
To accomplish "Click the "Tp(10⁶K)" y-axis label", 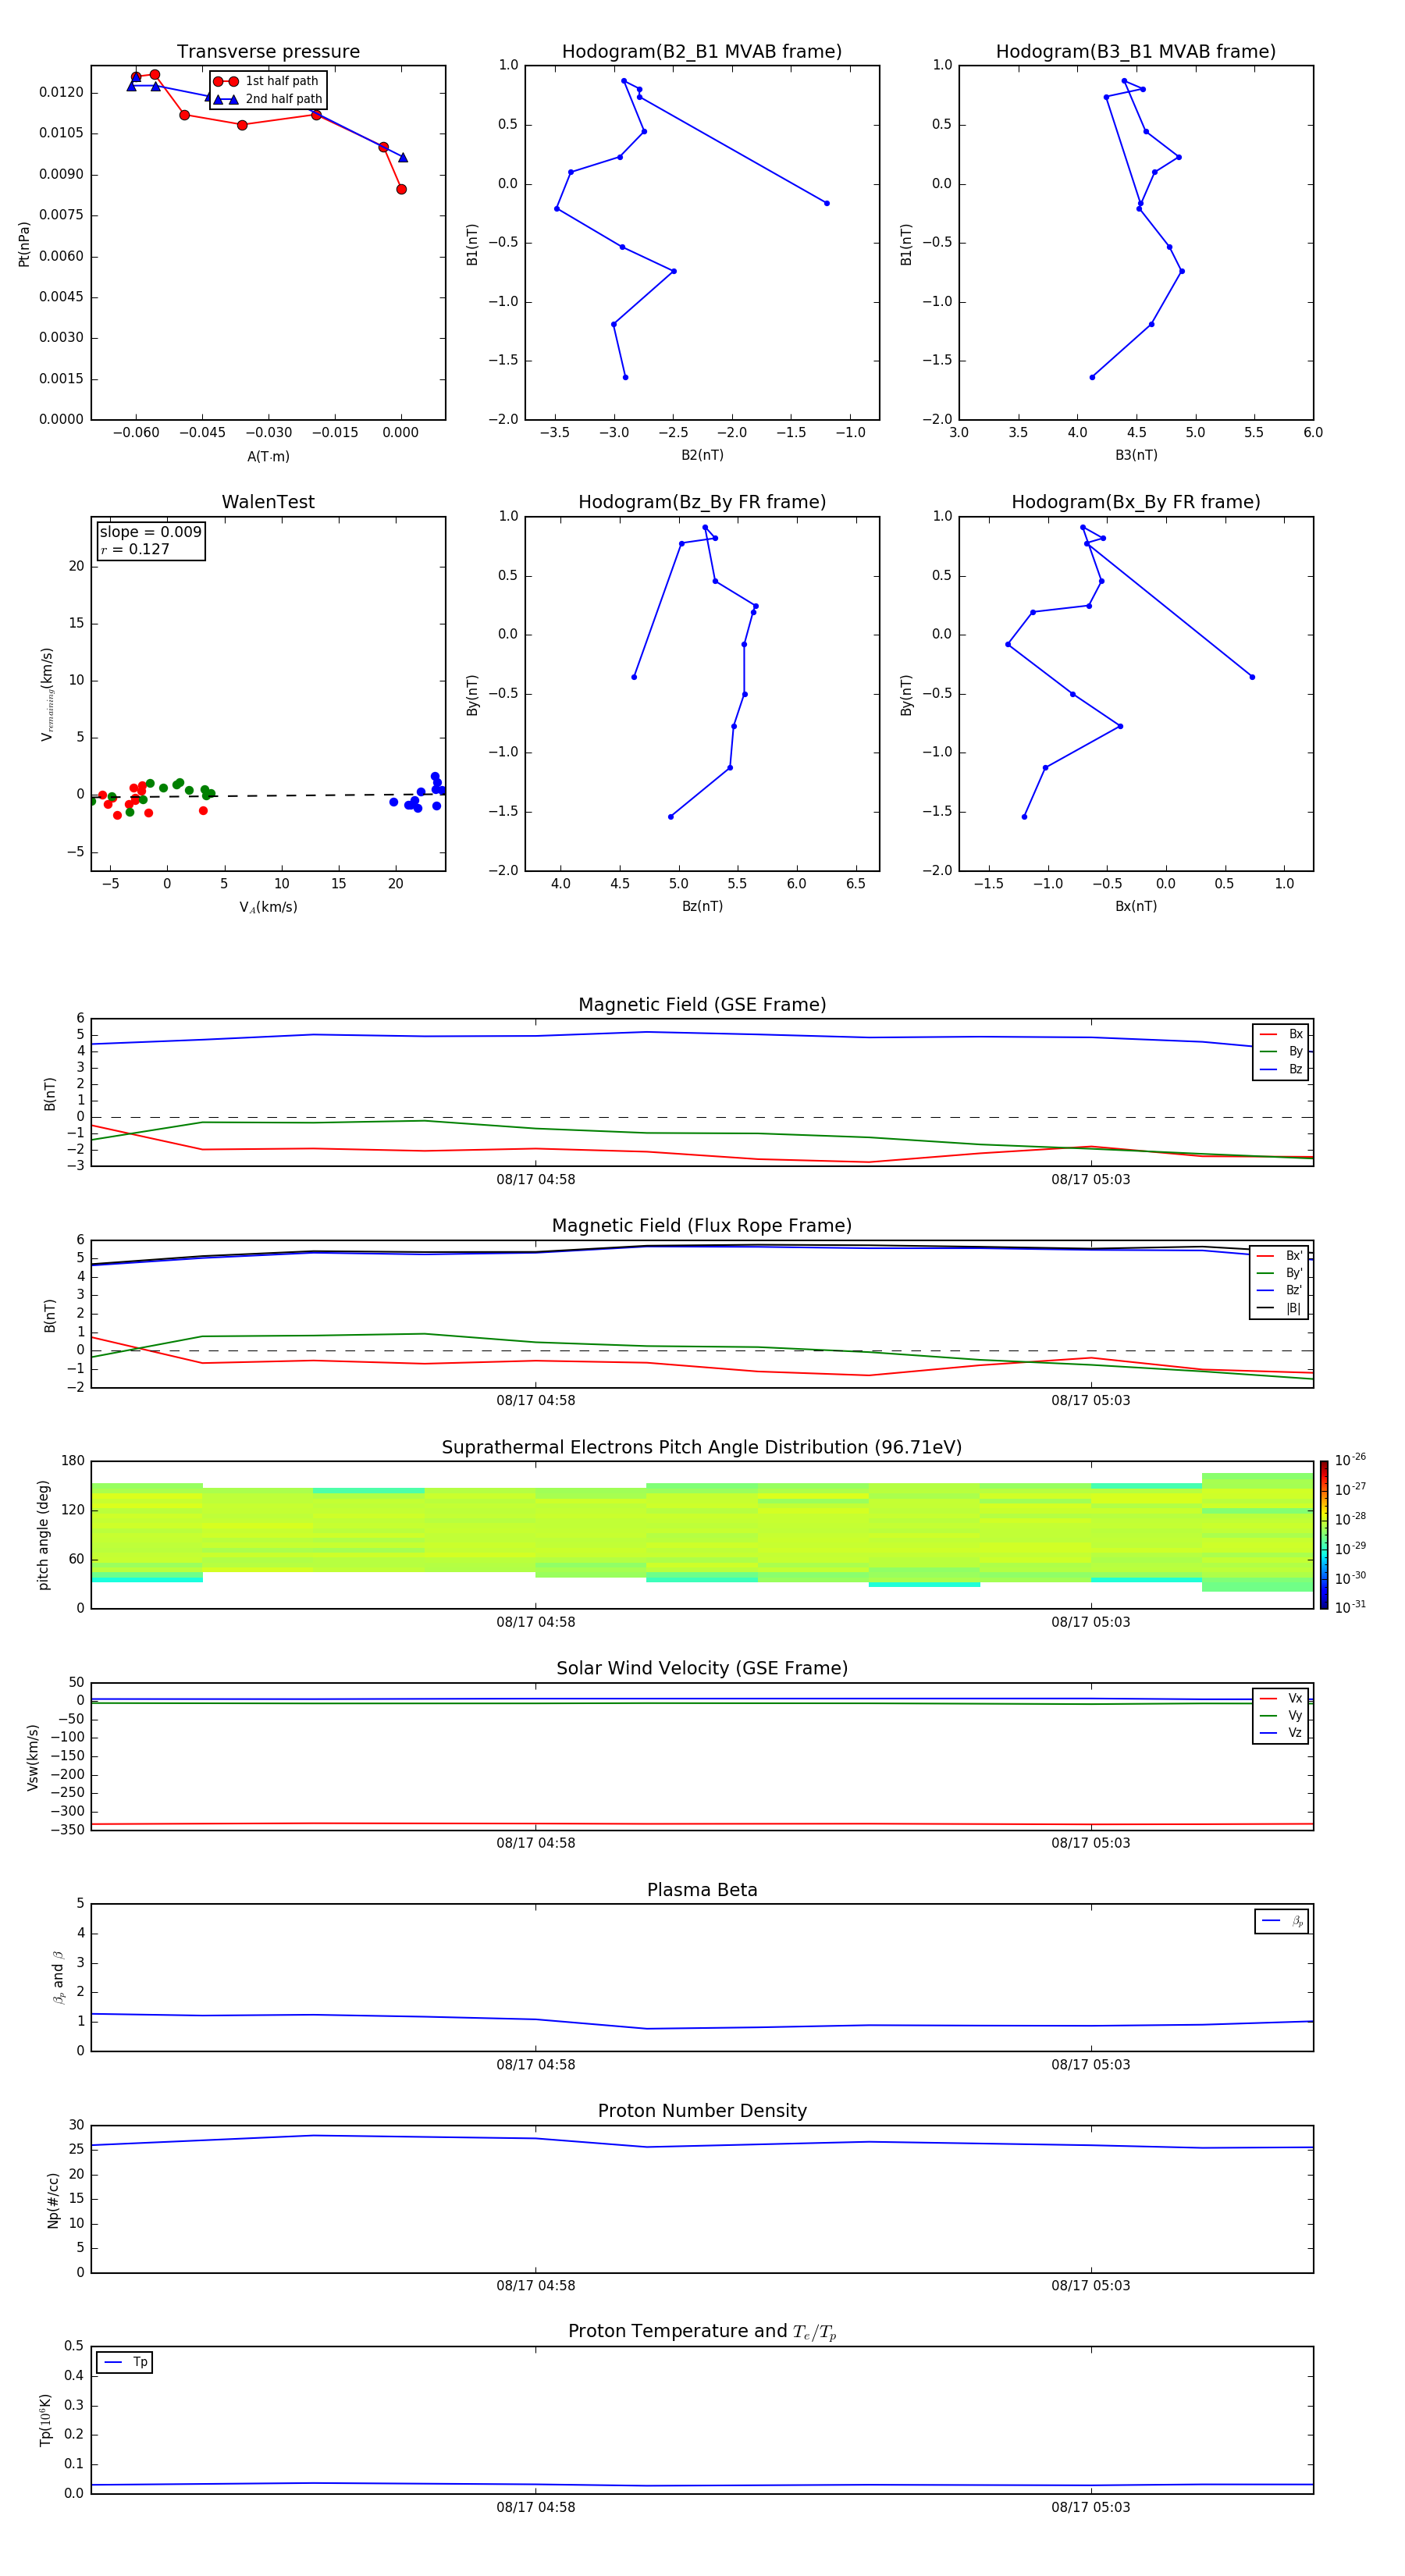I will (45, 2420).
